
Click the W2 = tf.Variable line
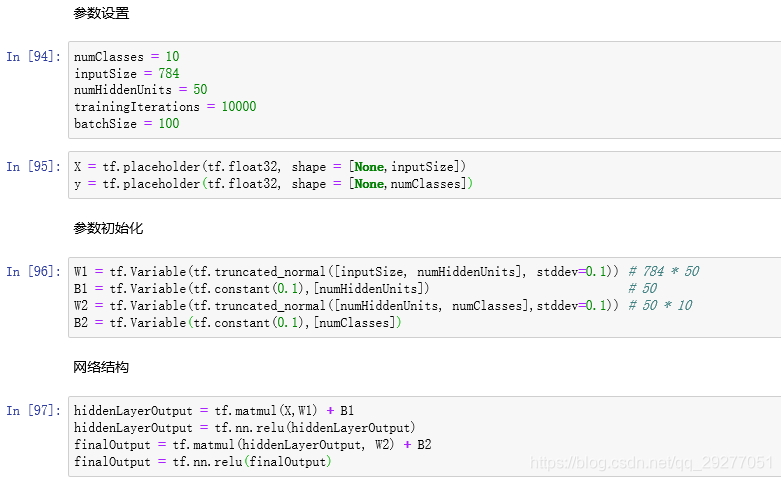[x=383, y=305]
